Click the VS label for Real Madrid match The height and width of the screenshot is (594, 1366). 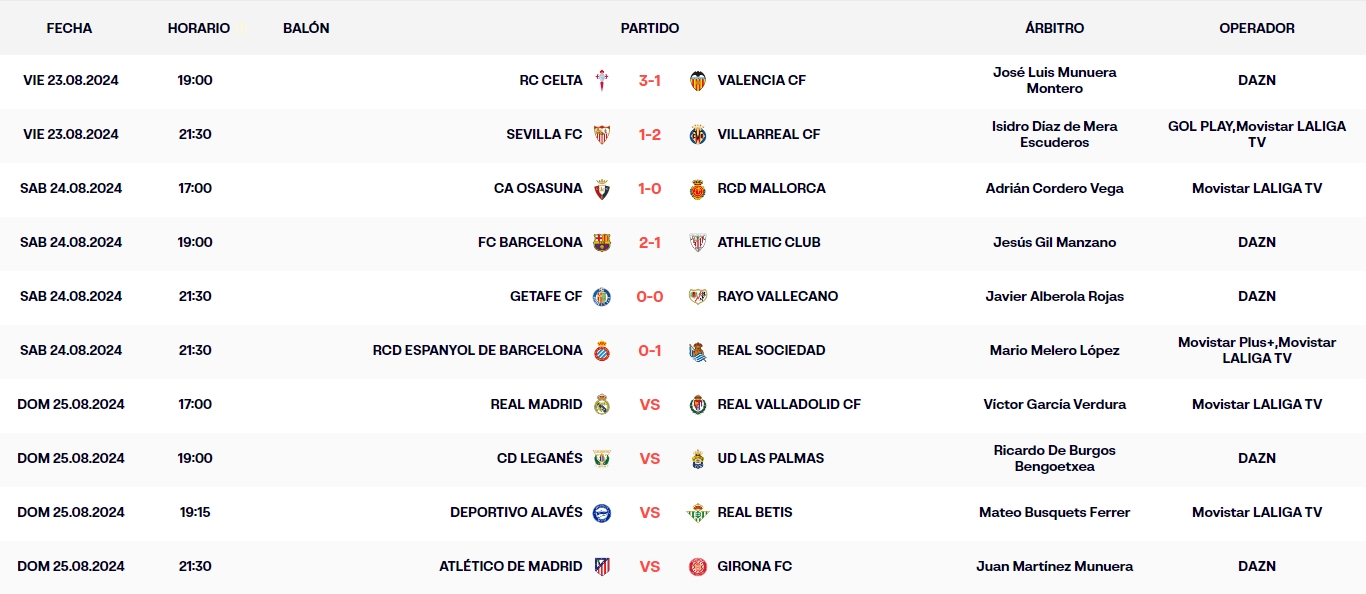(x=649, y=404)
